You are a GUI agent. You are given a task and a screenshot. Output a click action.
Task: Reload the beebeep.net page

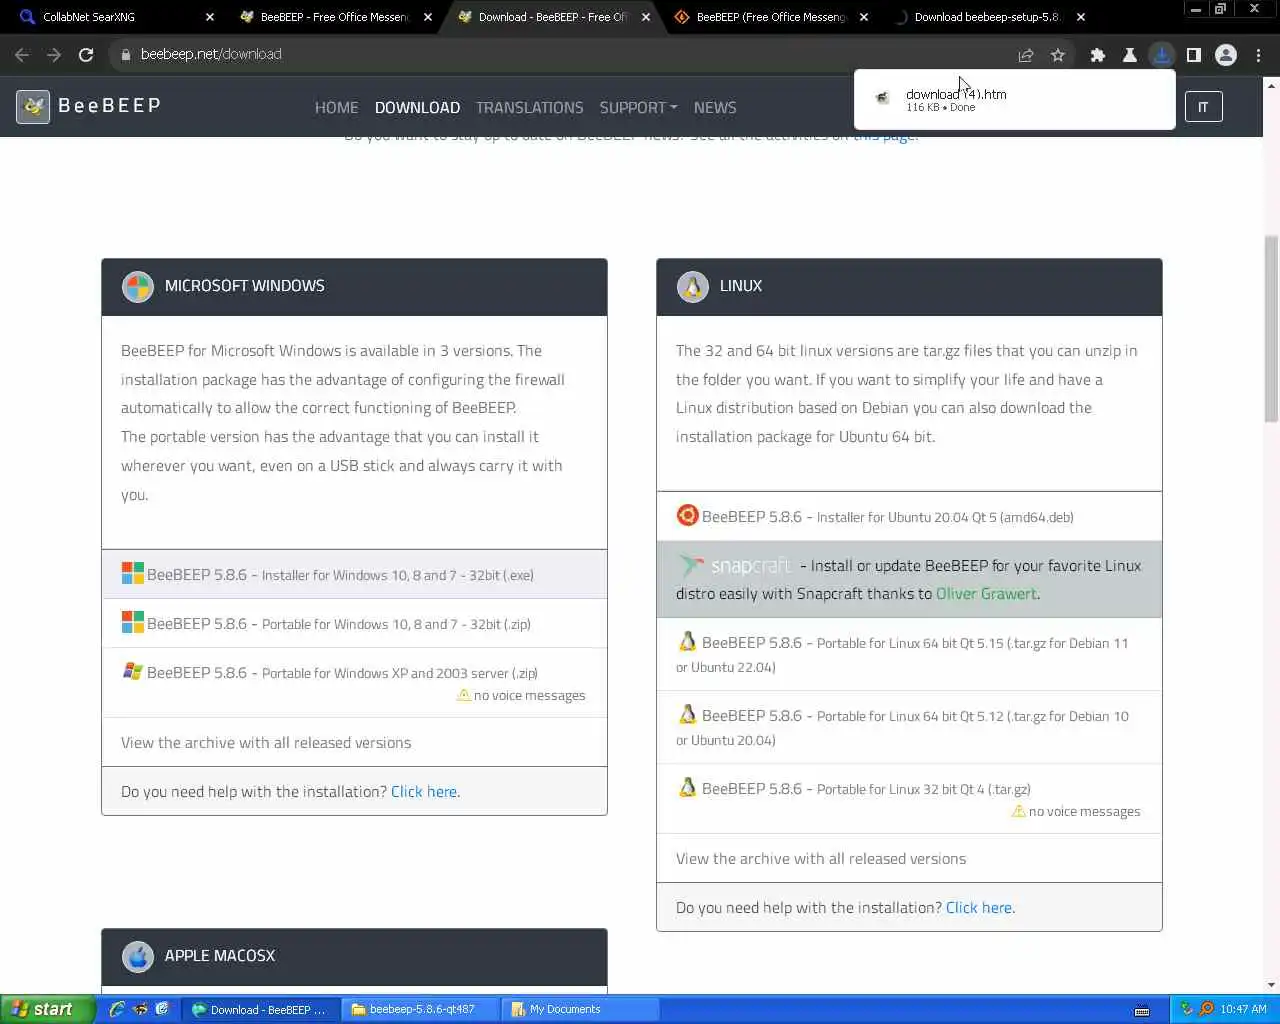coord(86,55)
